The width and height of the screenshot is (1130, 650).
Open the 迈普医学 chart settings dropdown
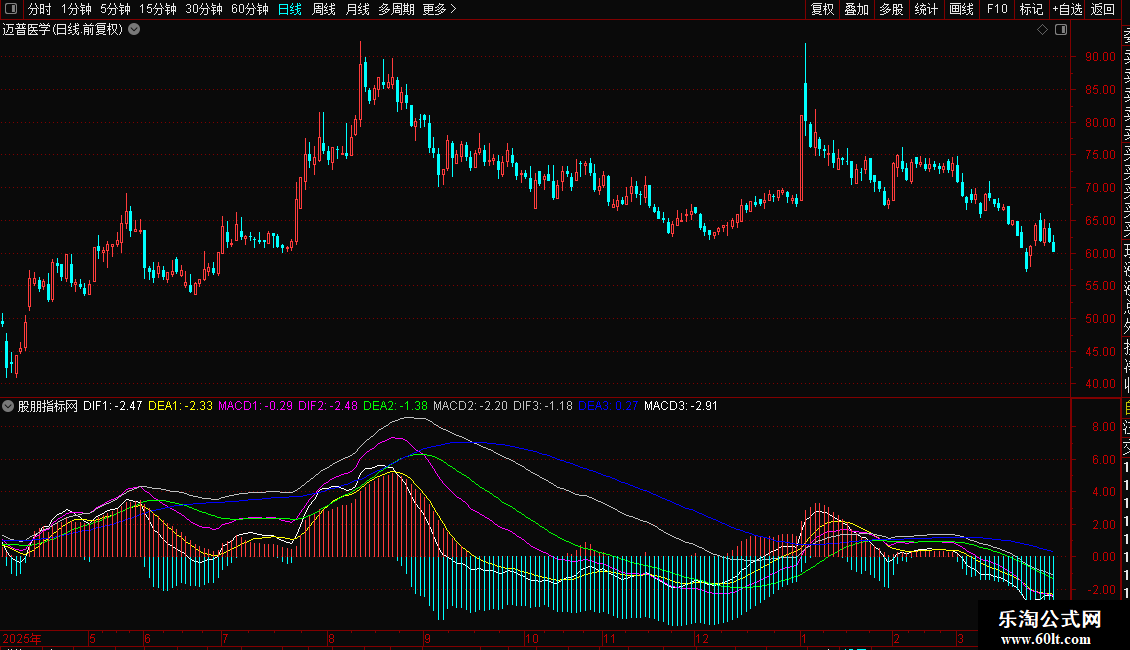coord(134,30)
